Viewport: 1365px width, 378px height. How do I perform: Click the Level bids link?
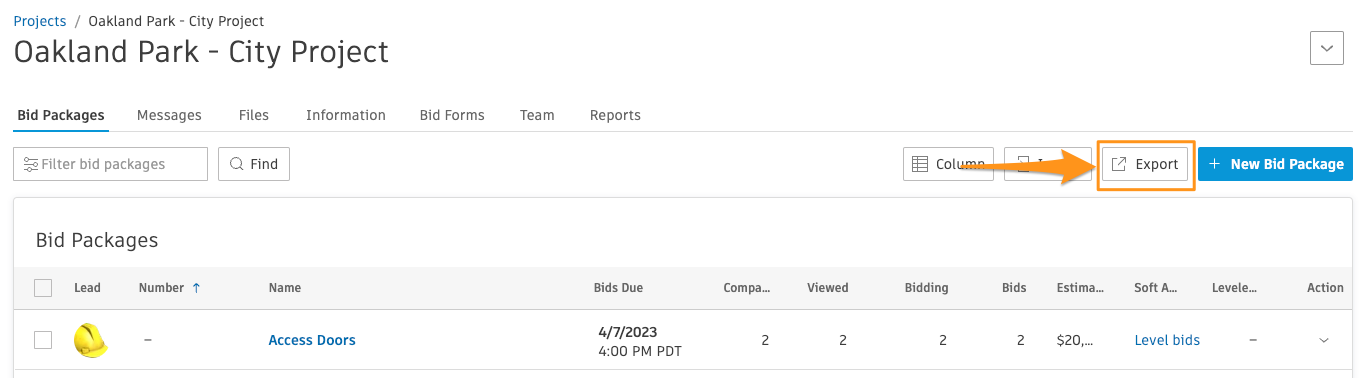pos(1167,340)
